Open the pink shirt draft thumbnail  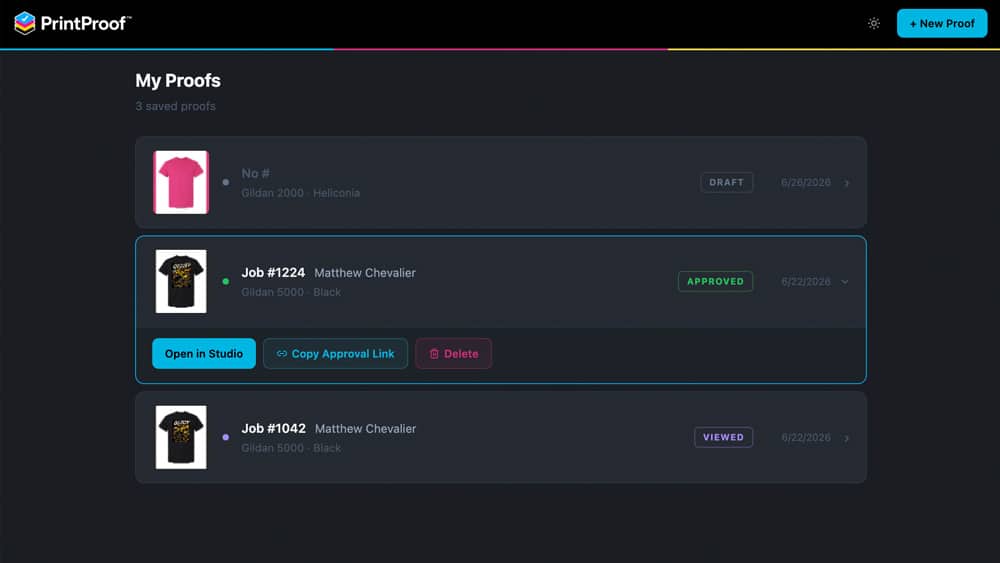pos(181,182)
